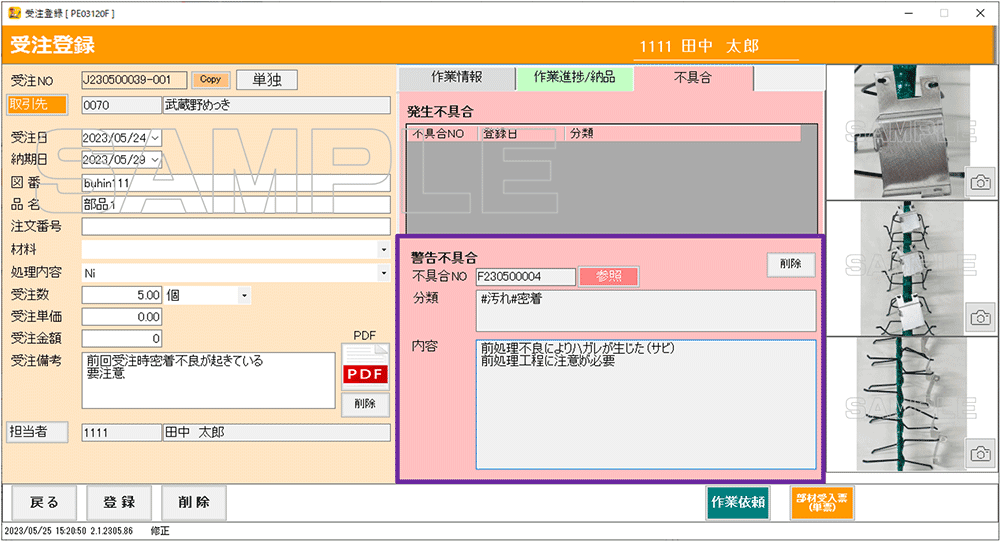Click the 田中 太郎 name field beside 担当者
This screenshot has width=1000, height=541.
pos(277,433)
